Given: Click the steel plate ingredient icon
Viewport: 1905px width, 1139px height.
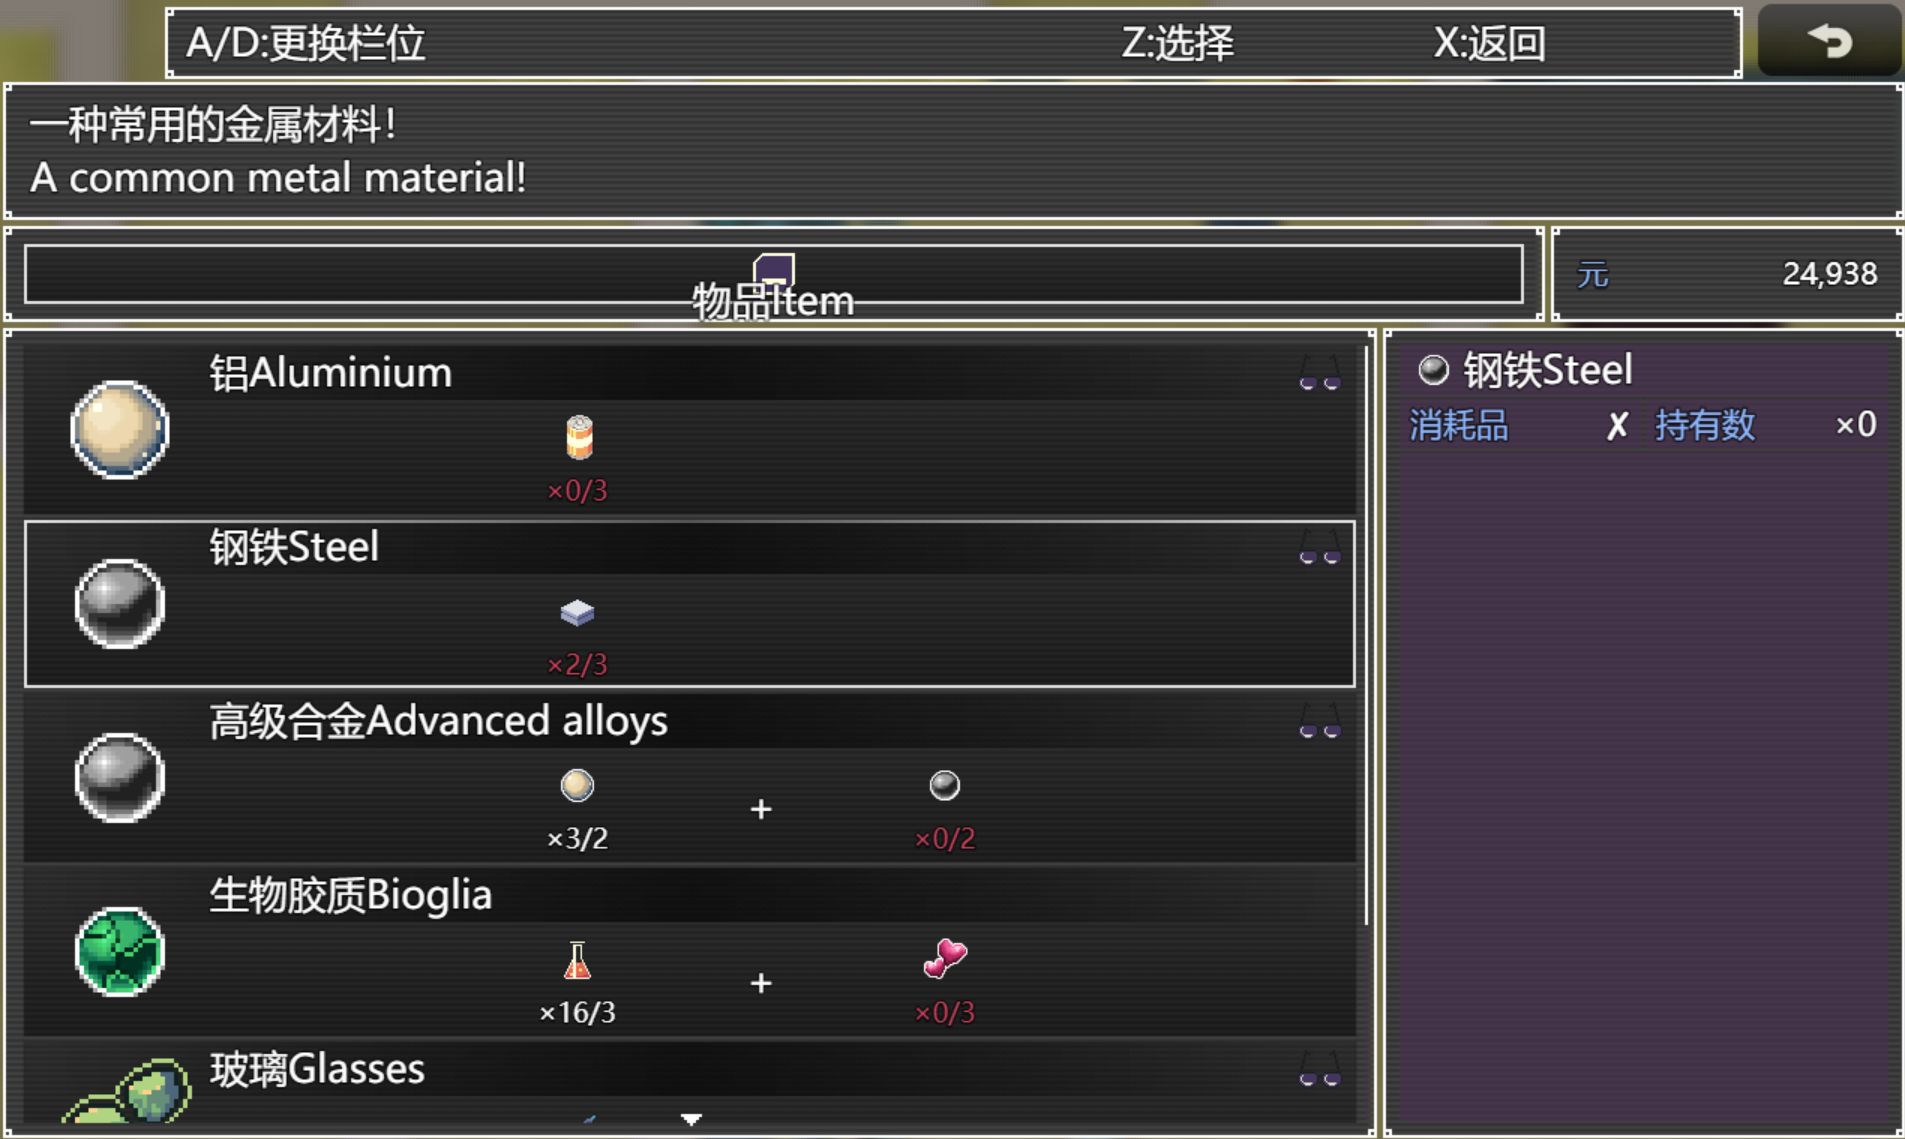Looking at the screenshot, I should 577,612.
